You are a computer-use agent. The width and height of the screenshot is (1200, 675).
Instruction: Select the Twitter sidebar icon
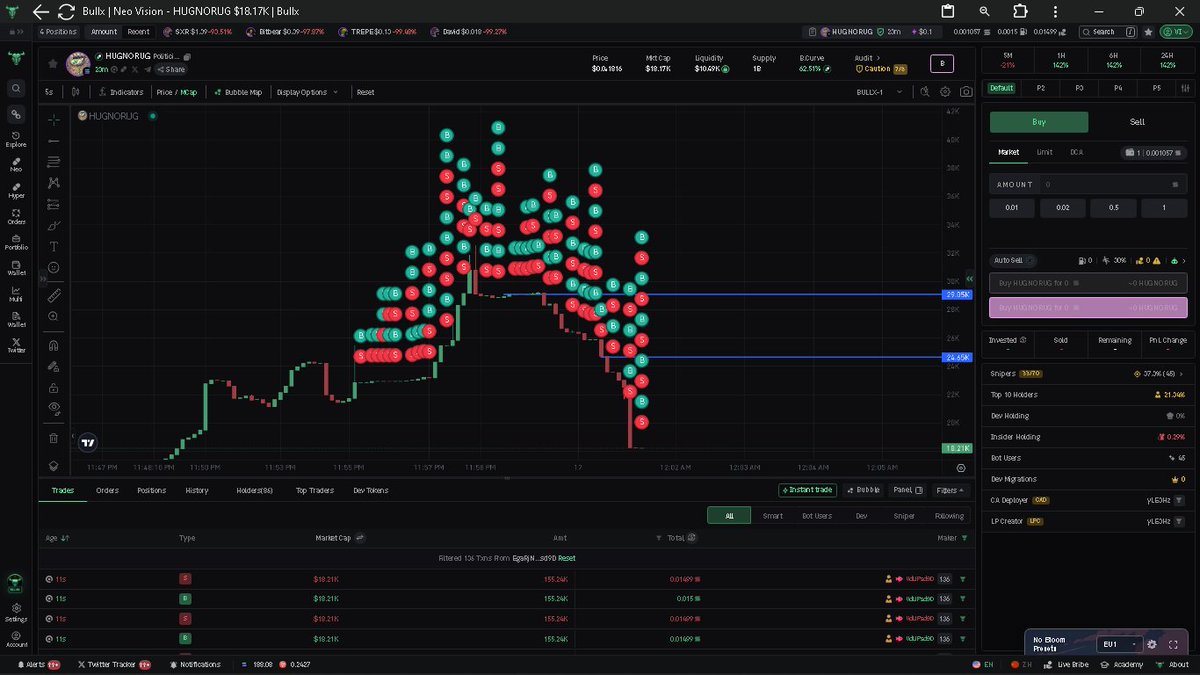[x=16, y=345]
